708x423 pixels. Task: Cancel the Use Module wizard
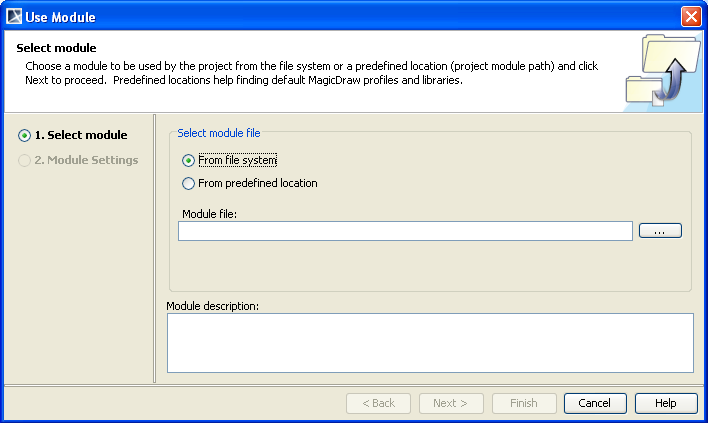[x=595, y=403]
